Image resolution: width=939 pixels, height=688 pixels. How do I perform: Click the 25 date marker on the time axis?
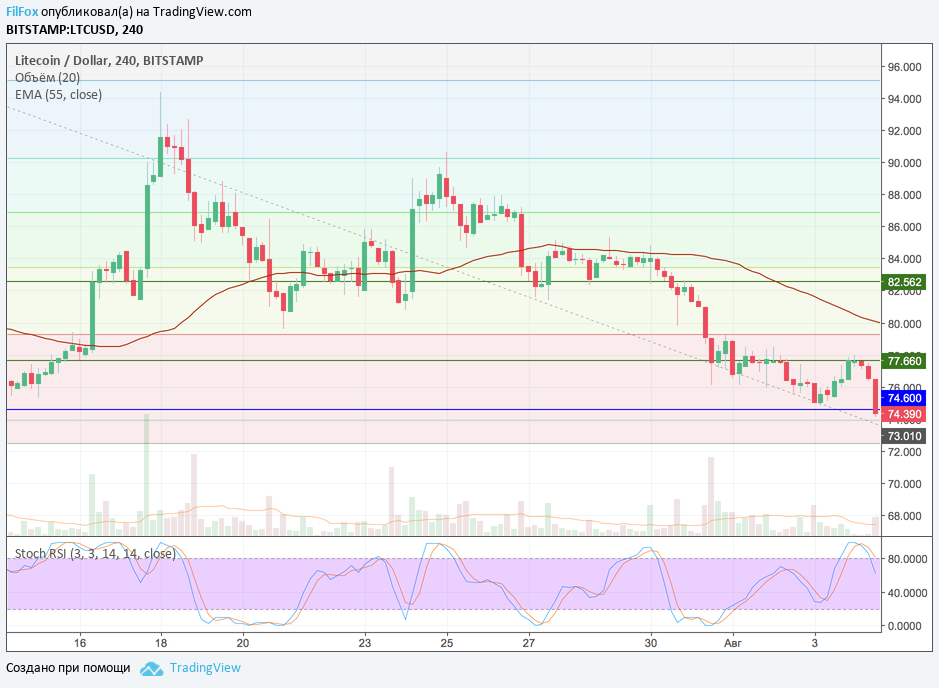[x=447, y=642]
